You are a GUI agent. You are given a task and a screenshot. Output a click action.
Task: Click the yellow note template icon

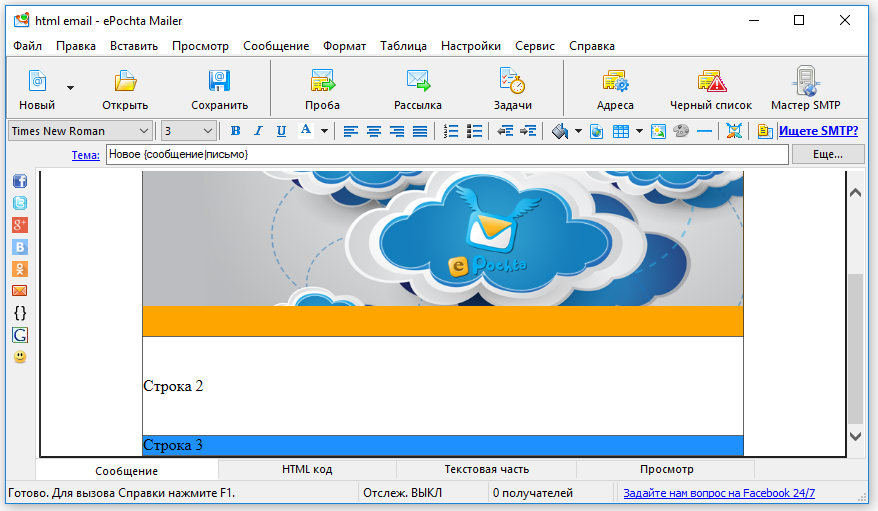pyautogui.click(x=765, y=132)
